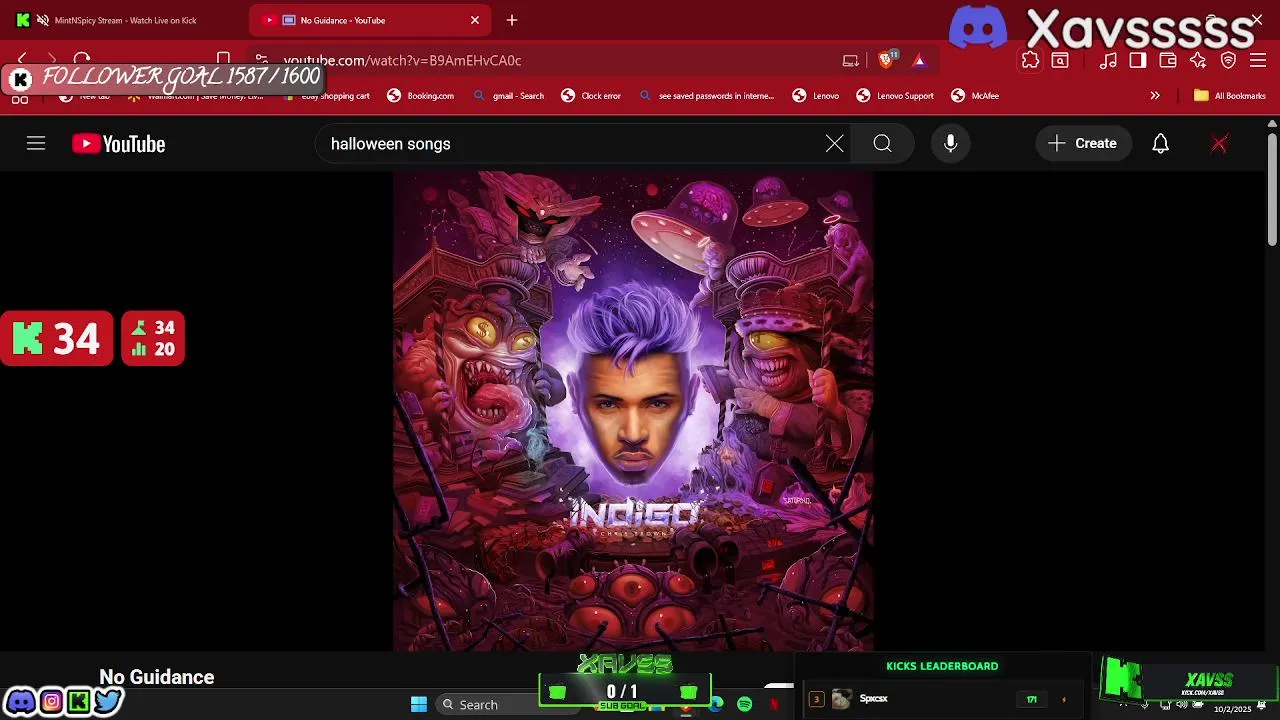Toggle the browser sidebar panel
1280x720 pixels.
(1138, 60)
